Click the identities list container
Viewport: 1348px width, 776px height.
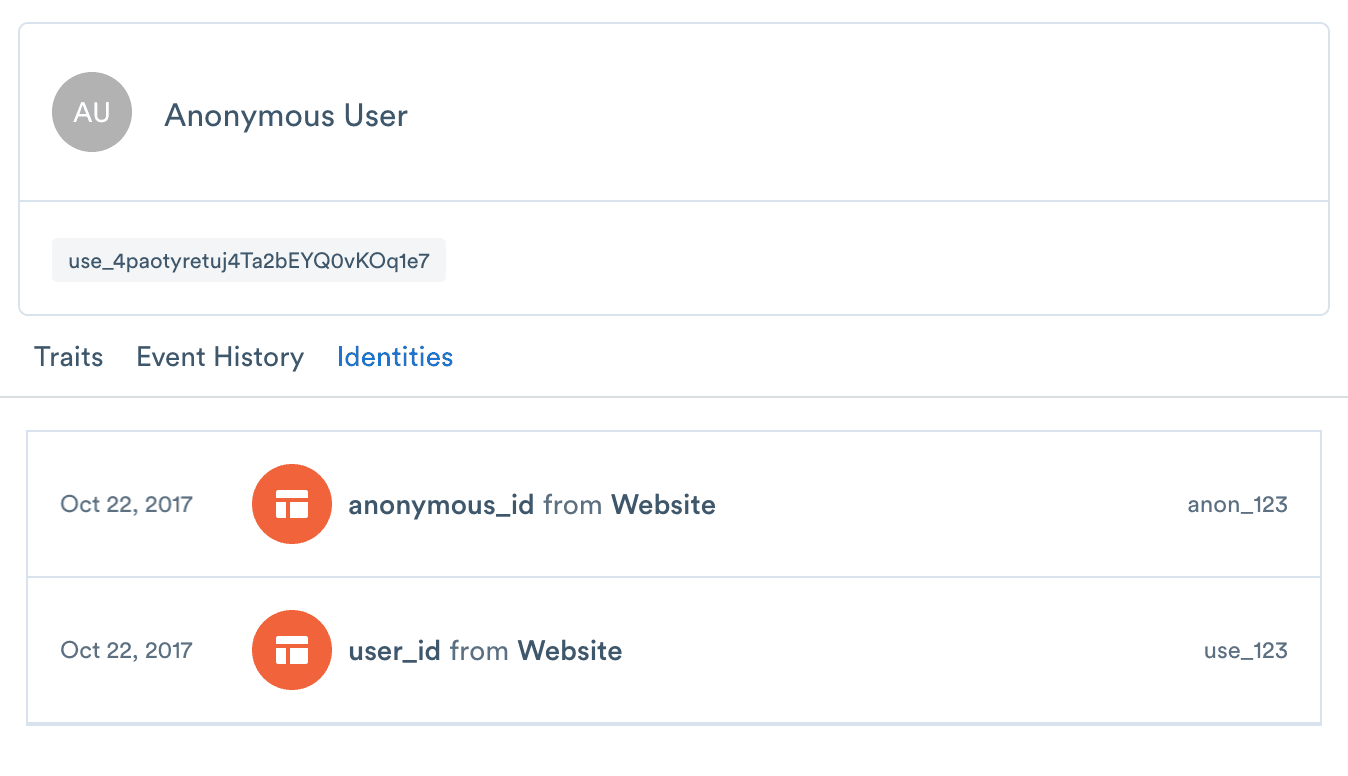(674, 577)
